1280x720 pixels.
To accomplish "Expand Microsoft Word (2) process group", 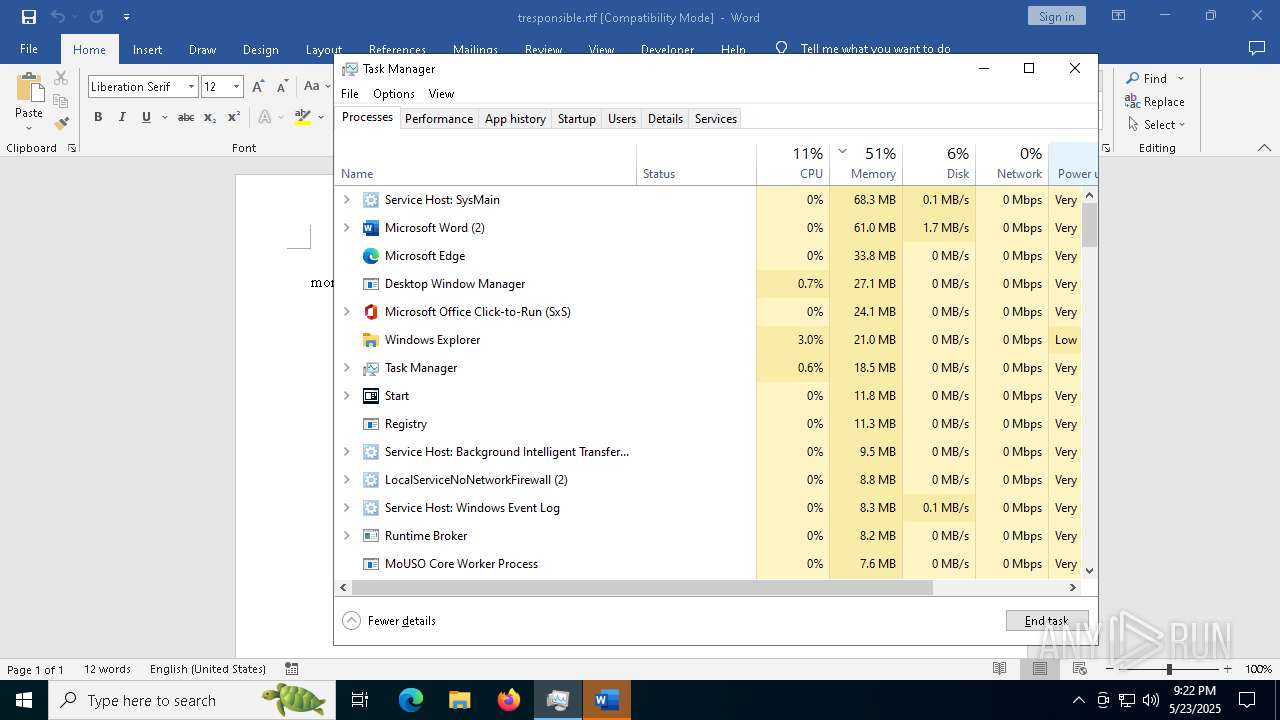I will pyautogui.click(x=347, y=227).
